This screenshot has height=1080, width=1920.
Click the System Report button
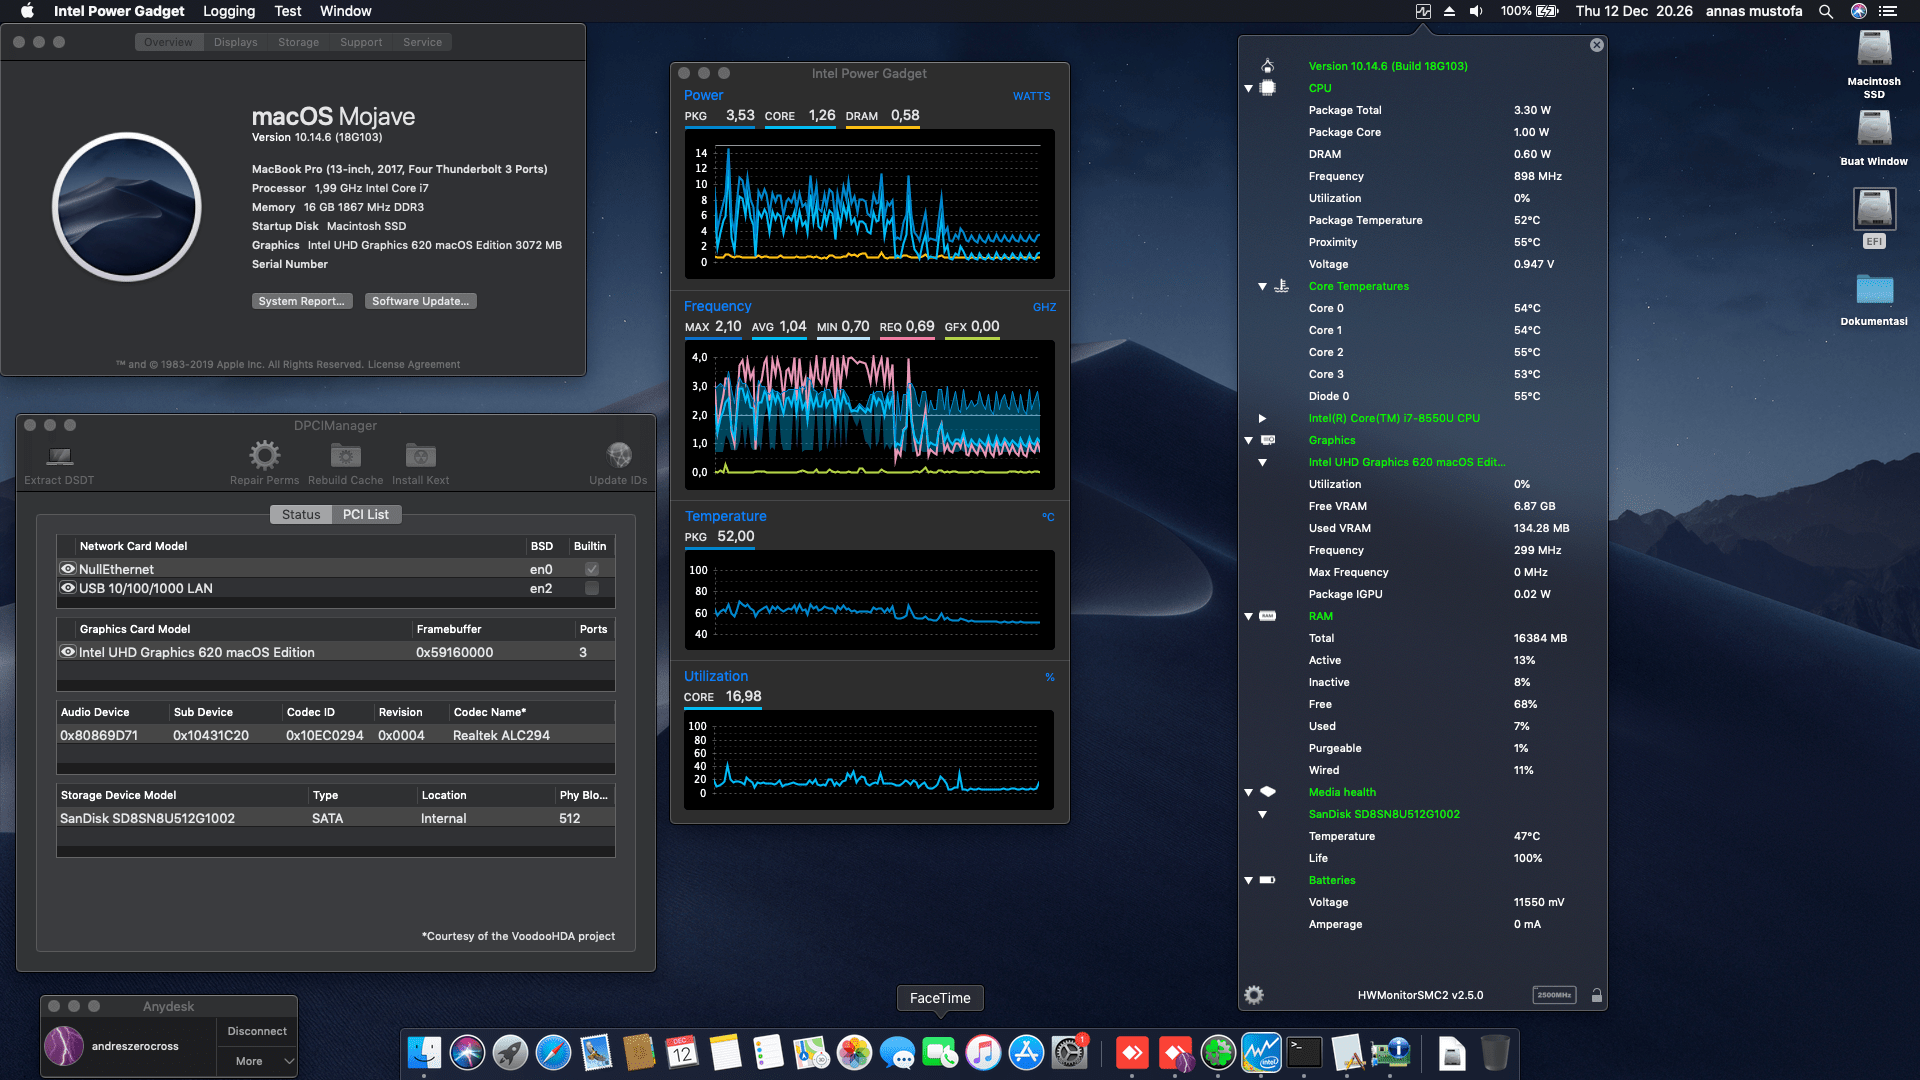[x=302, y=300]
